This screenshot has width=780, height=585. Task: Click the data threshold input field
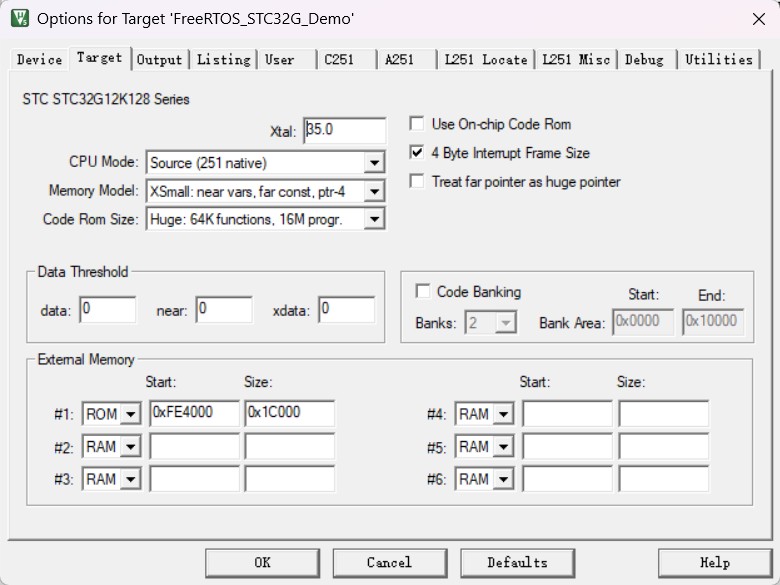107,309
